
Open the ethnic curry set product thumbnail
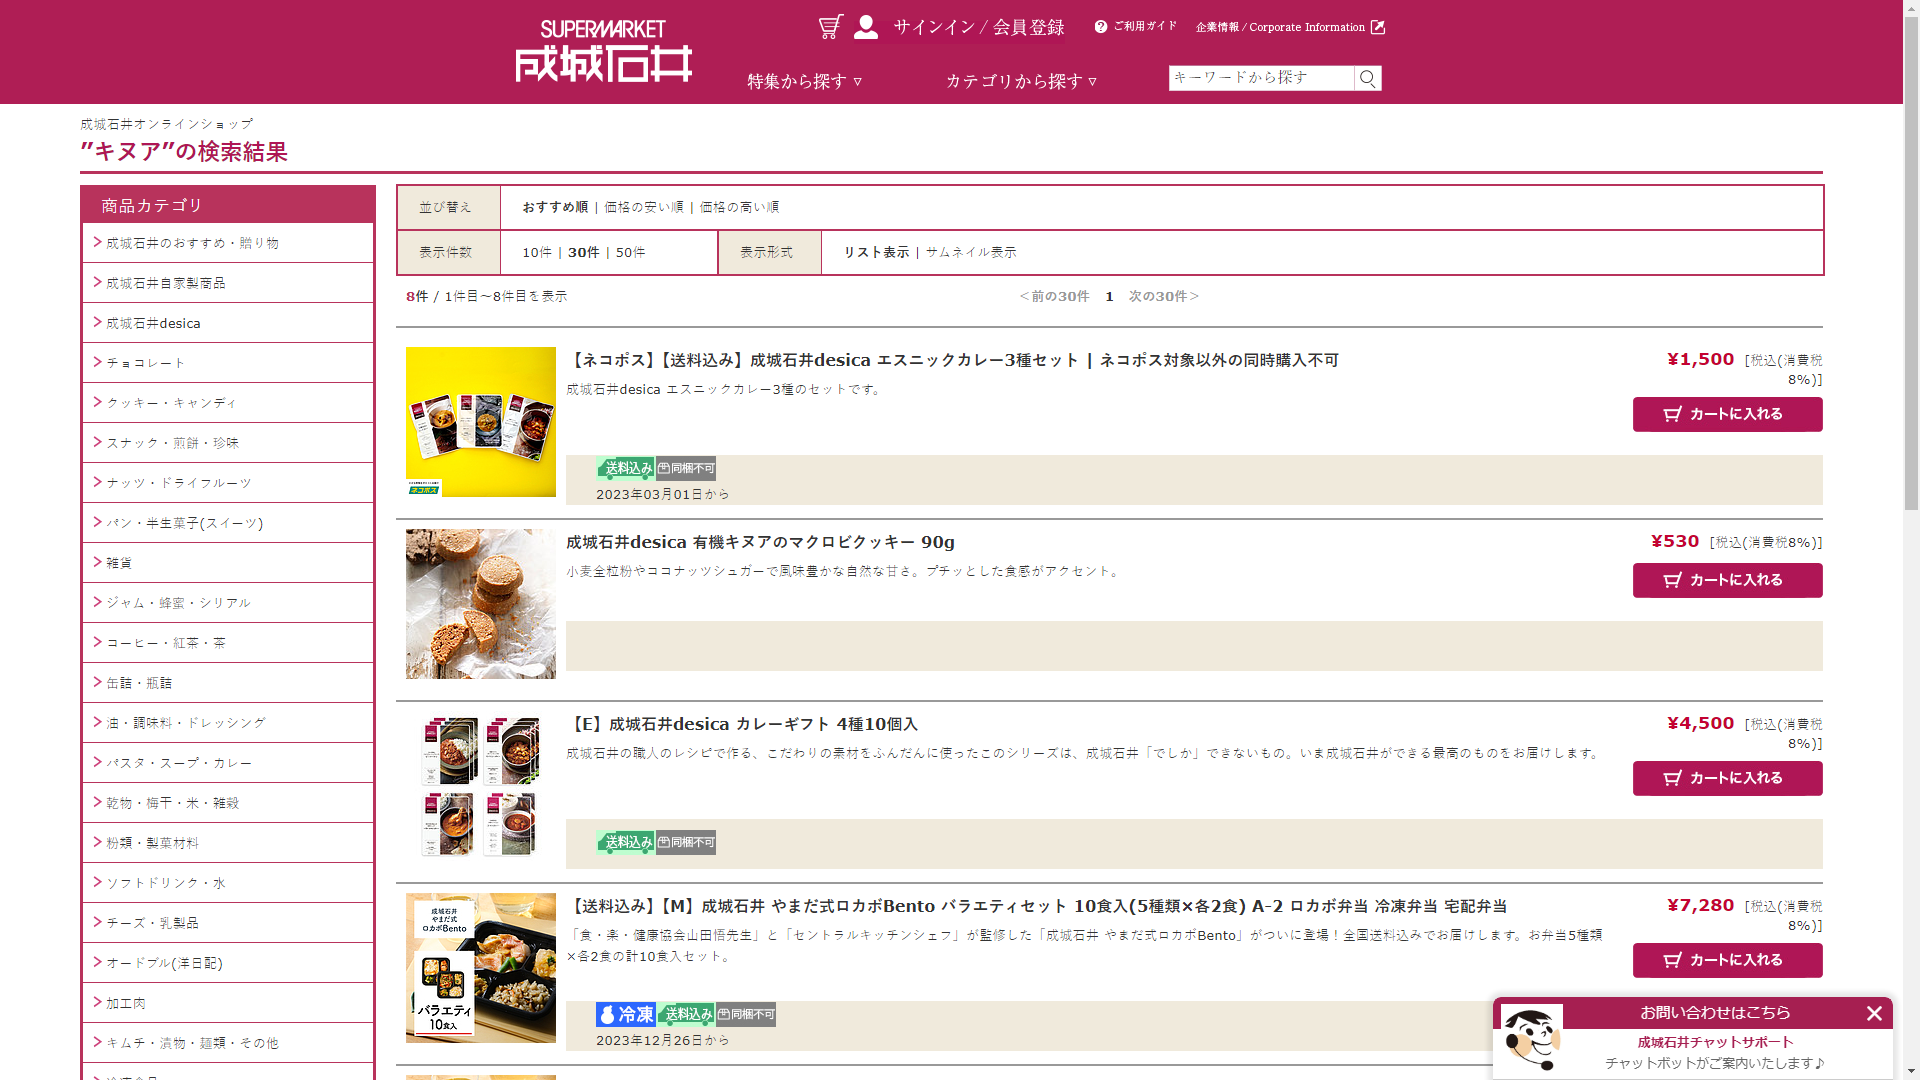tap(481, 422)
